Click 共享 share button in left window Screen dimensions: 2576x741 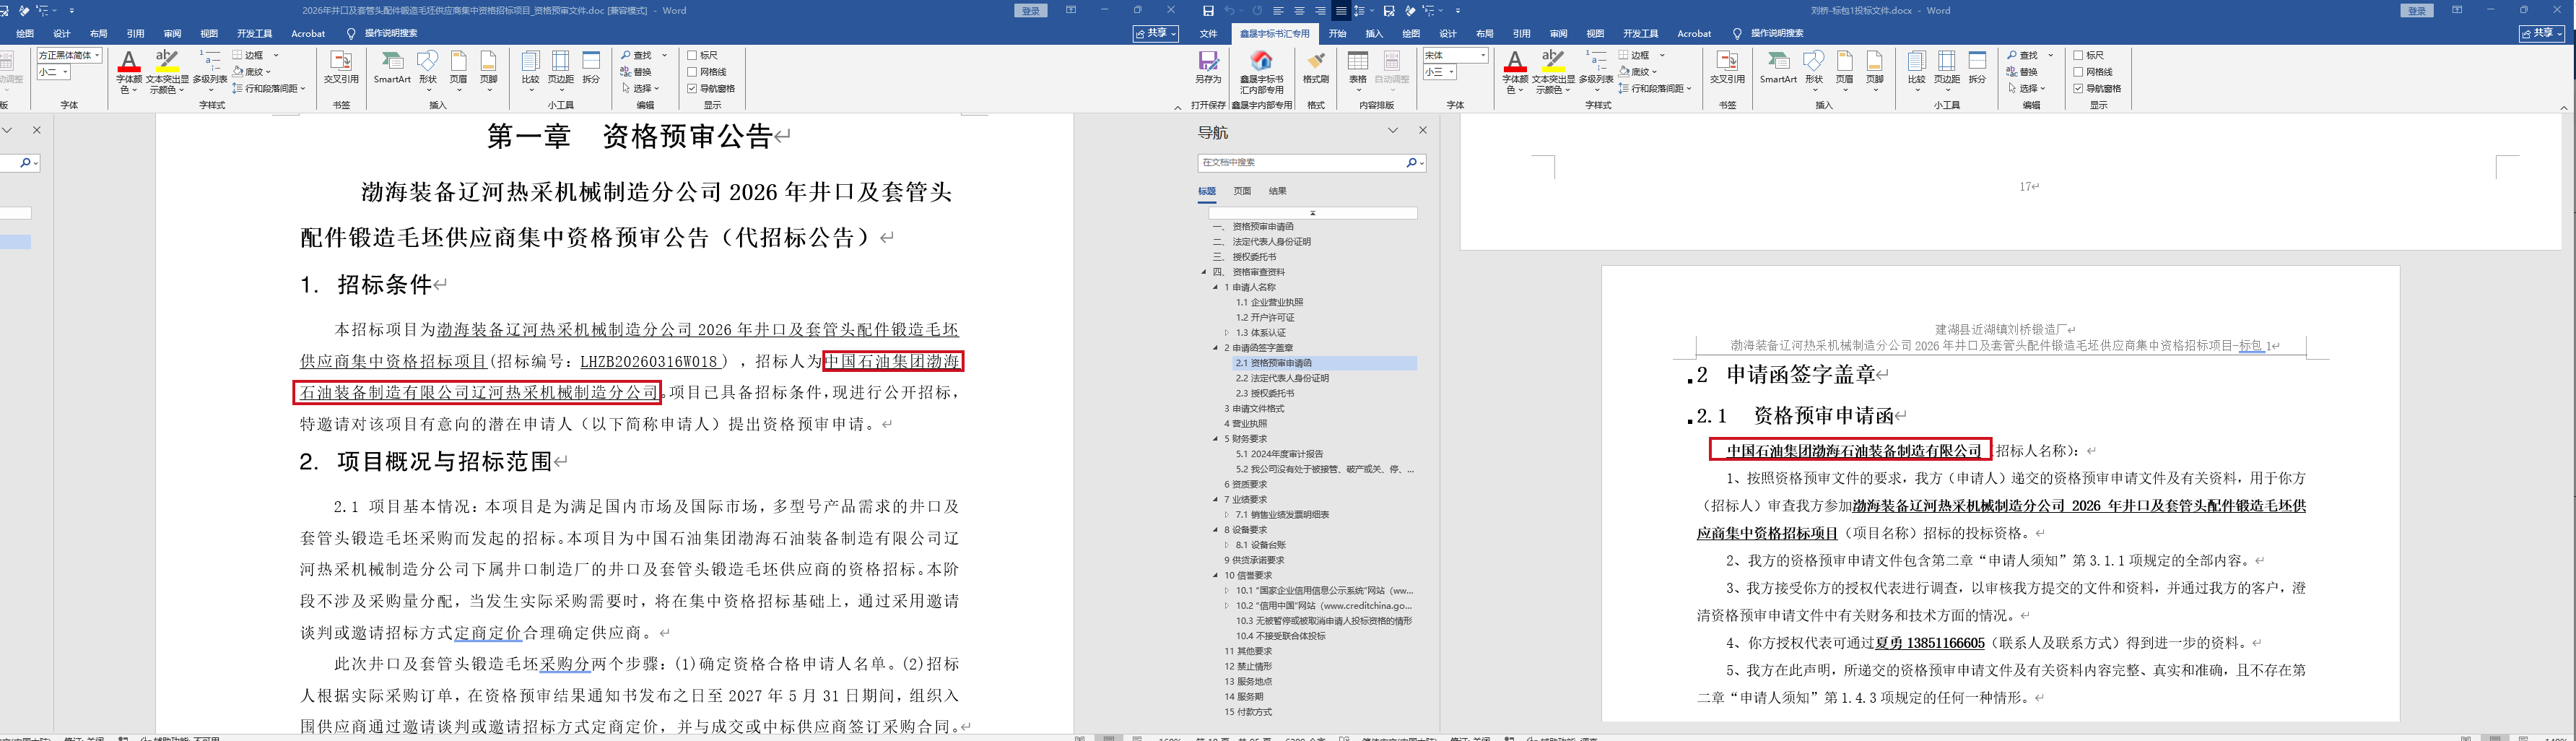coord(1155,33)
